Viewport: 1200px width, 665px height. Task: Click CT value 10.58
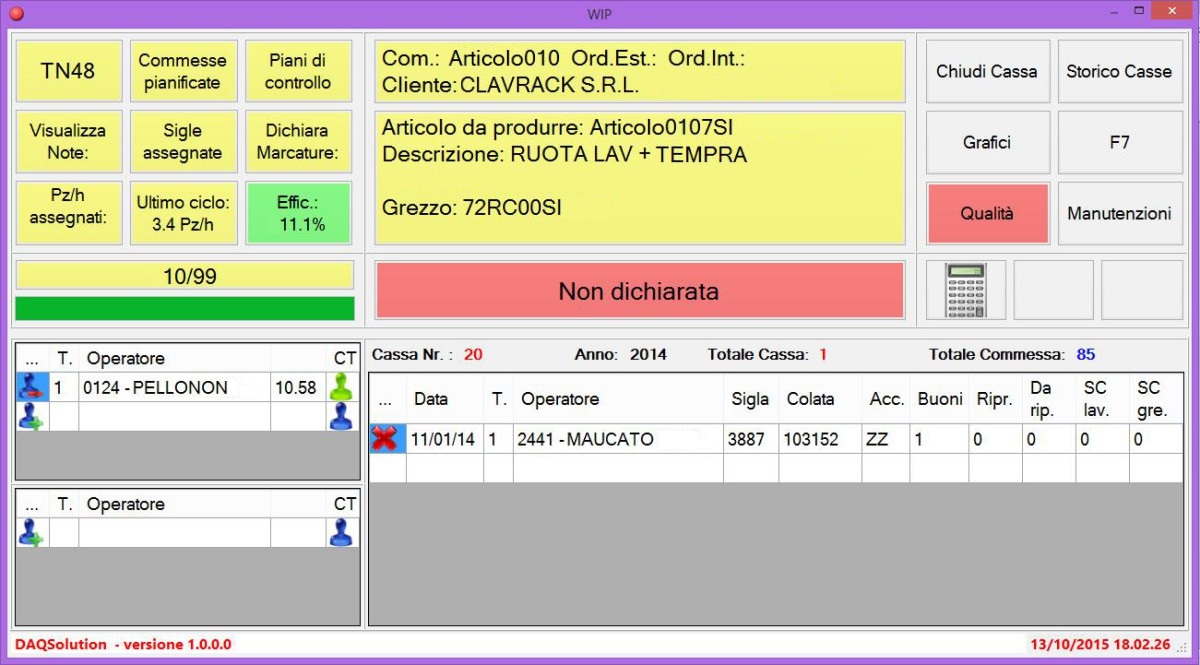(297, 388)
